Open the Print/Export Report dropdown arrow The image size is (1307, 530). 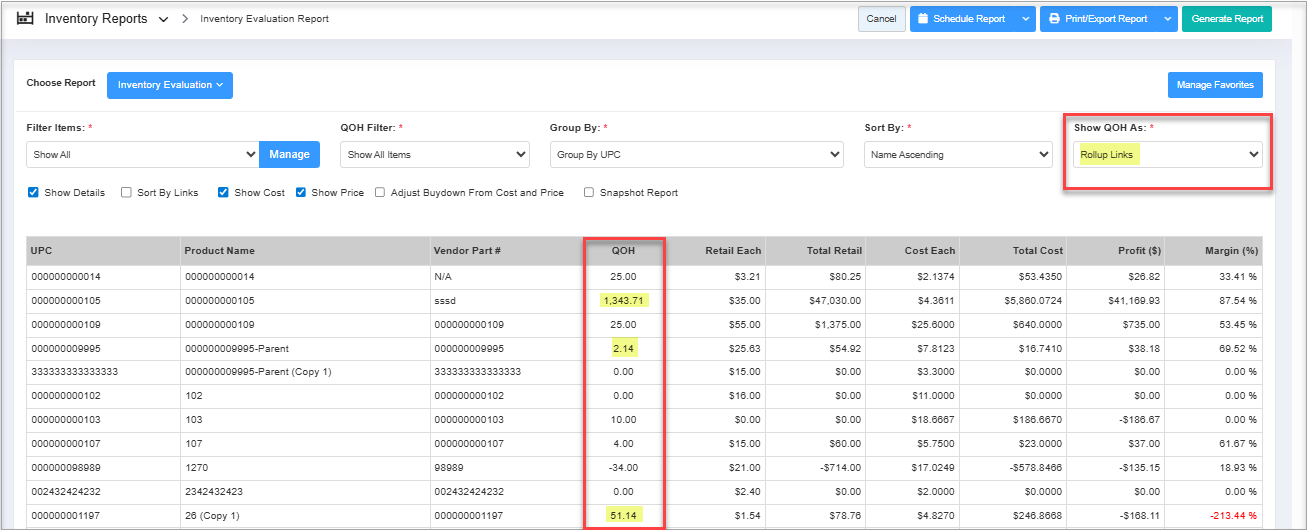coord(1167,19)
